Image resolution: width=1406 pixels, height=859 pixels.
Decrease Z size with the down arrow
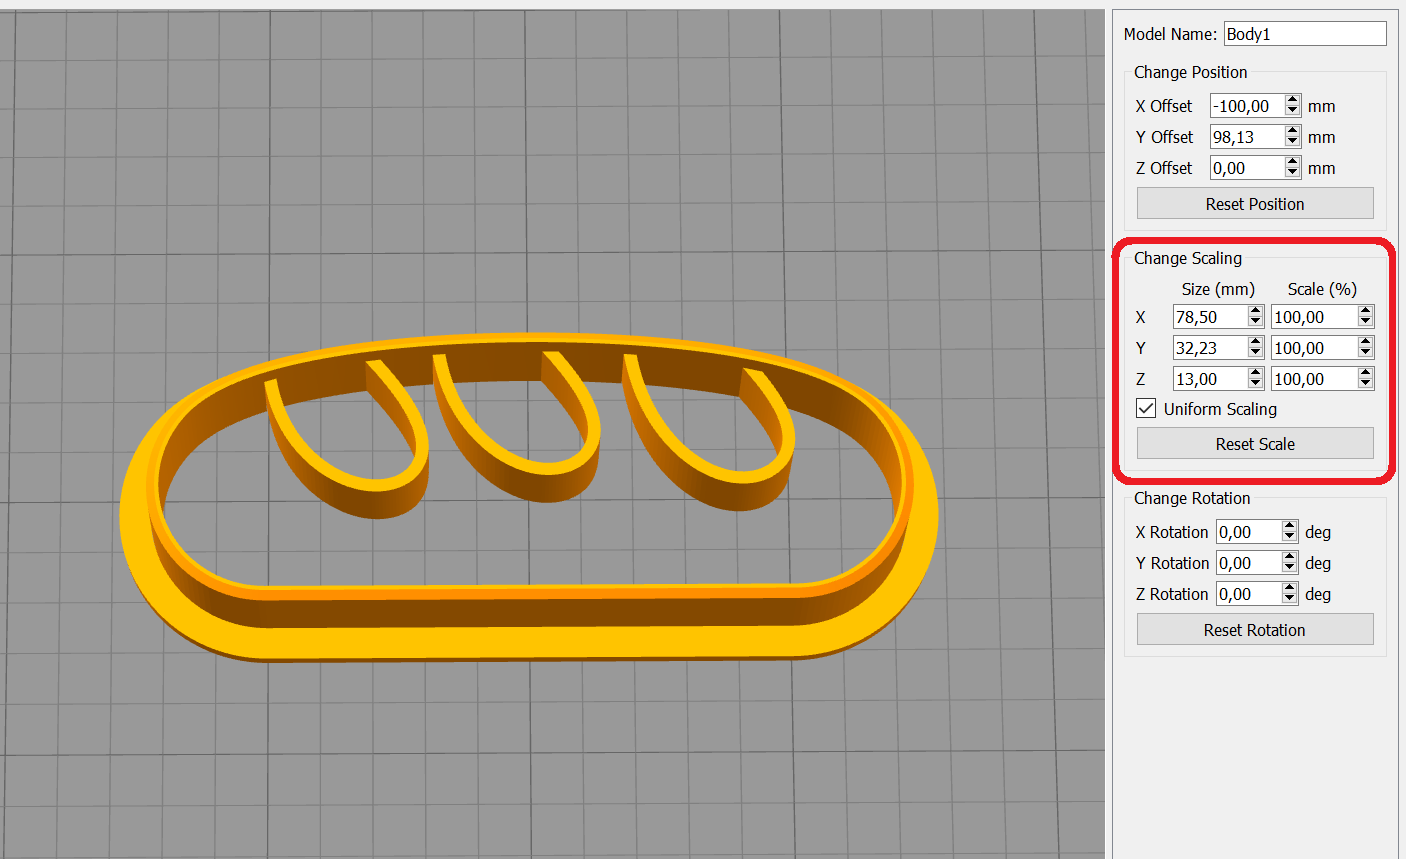tap(1256, 385)
